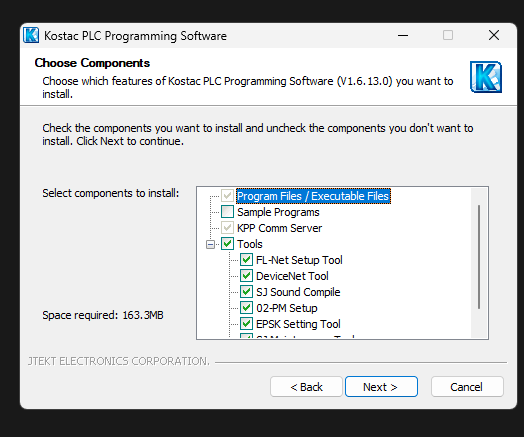Select the Sample Programs label
This screenshot has height=437, width=524.
click(x=278, y=212)
